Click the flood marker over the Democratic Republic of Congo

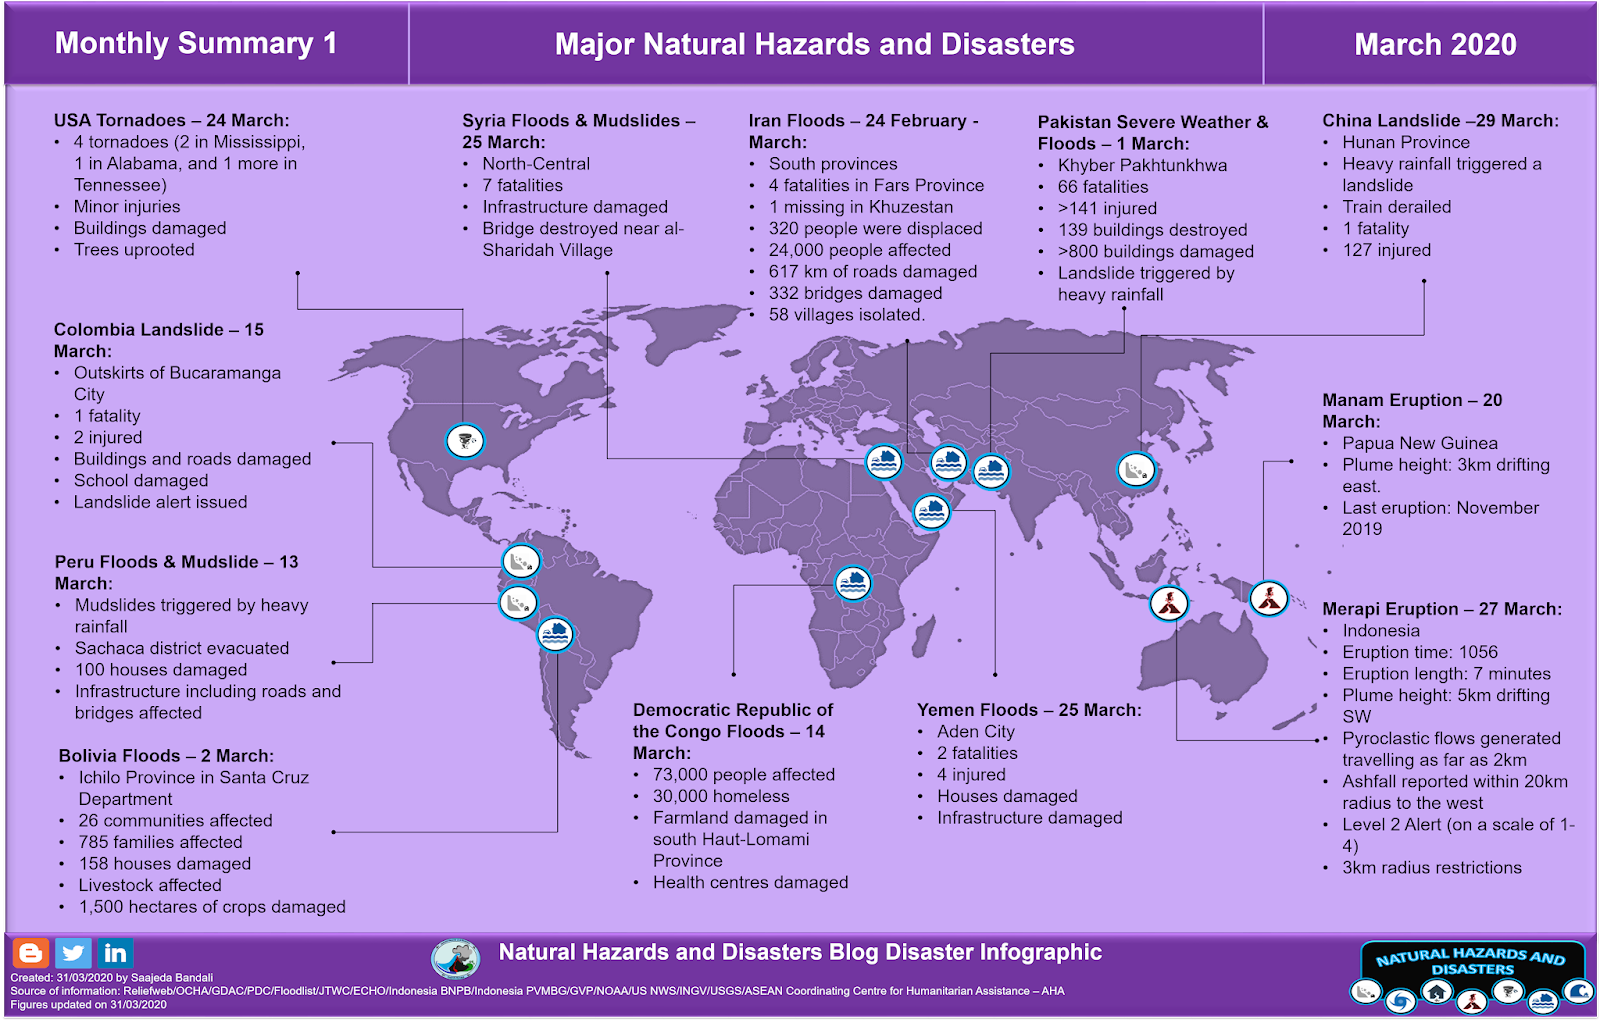click(852, 584)
